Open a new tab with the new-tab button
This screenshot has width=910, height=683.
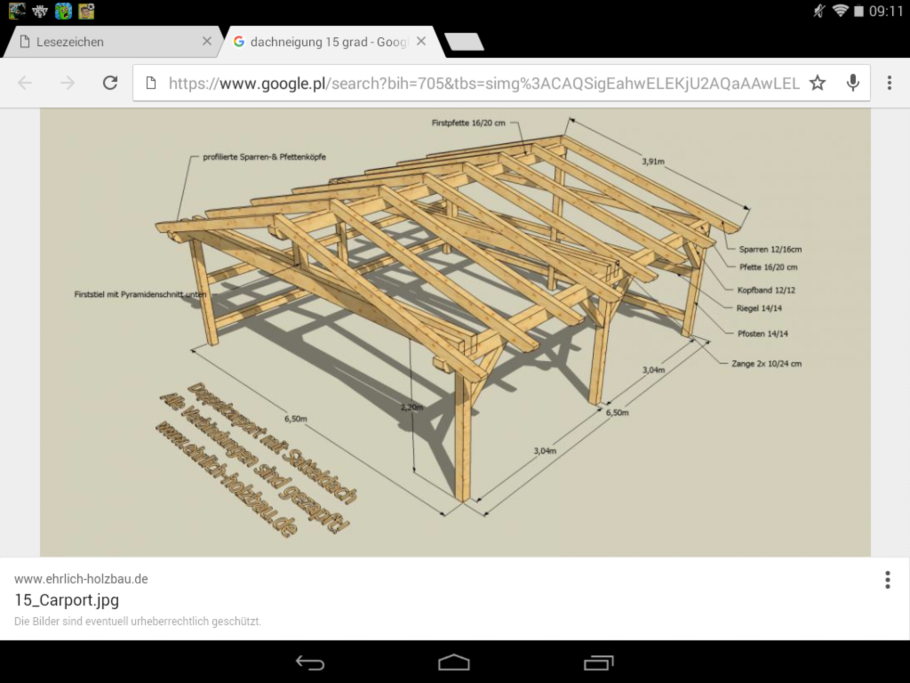click(x=463, y=42)
